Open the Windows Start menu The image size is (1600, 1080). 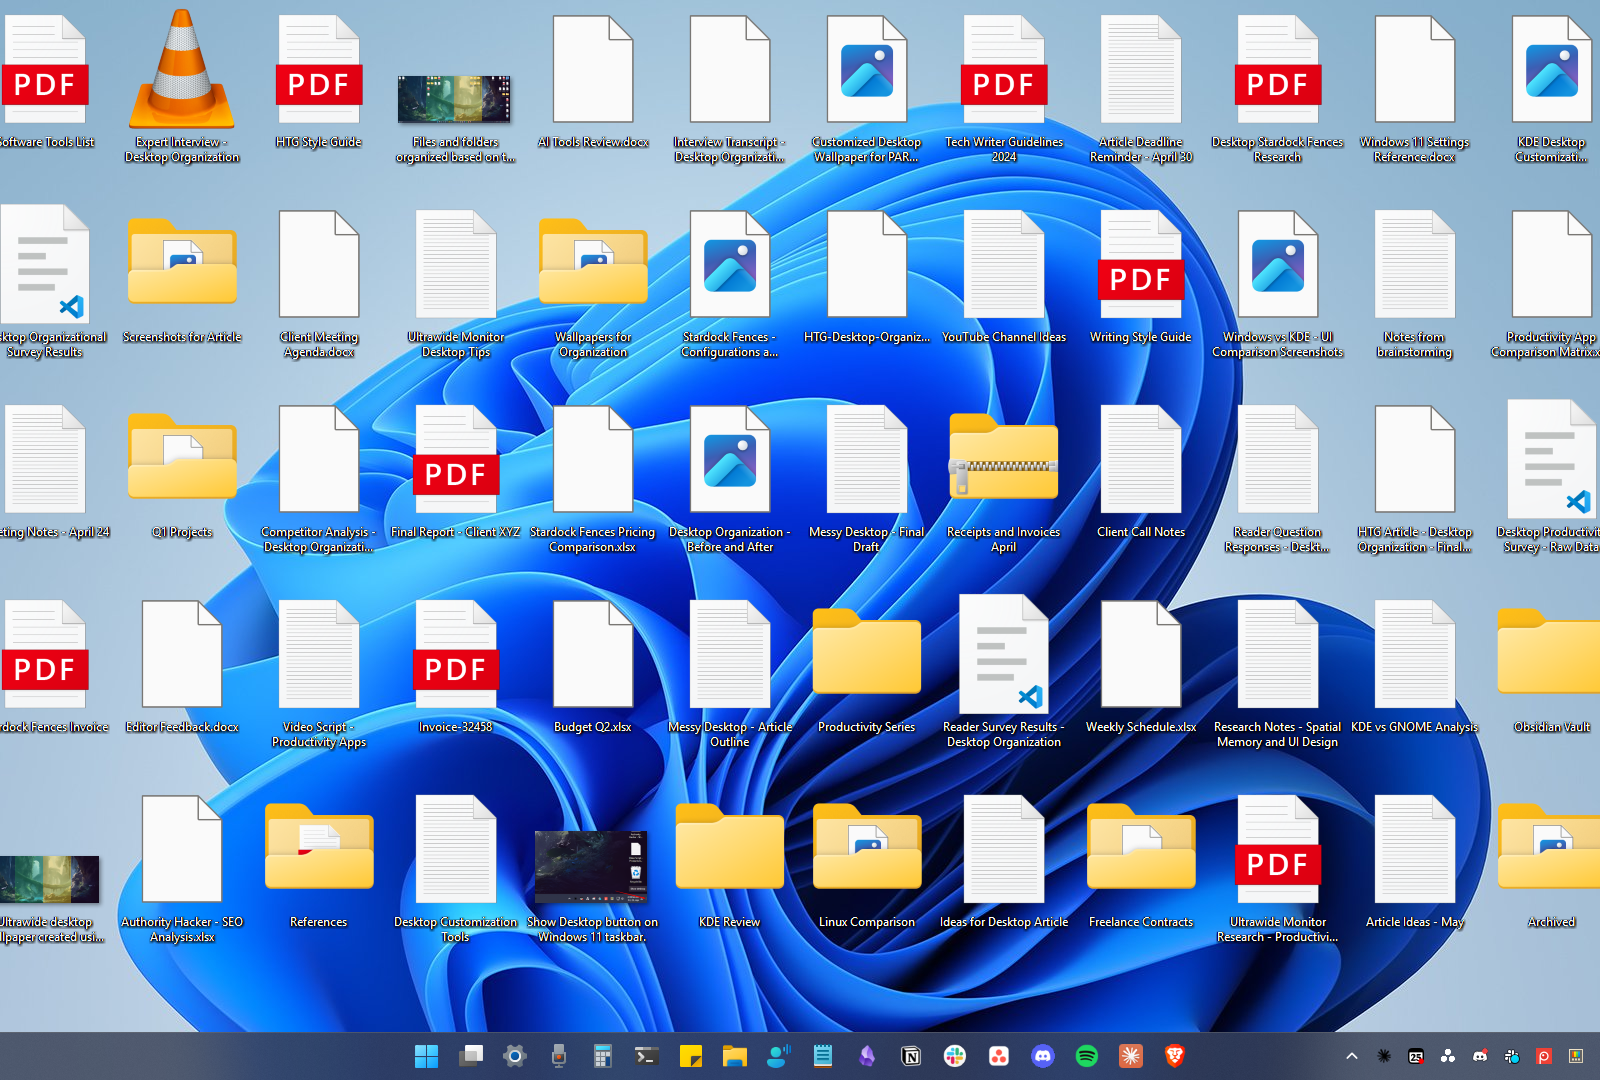pos(426,1056)
